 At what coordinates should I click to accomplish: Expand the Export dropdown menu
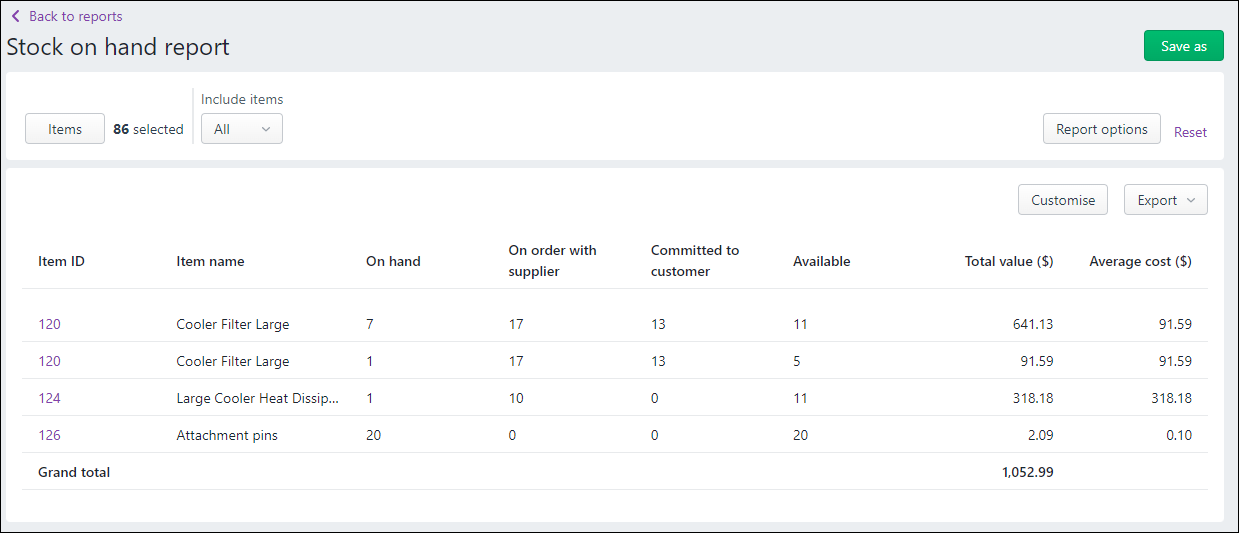pyautogui.click(x=1165, y=200)
